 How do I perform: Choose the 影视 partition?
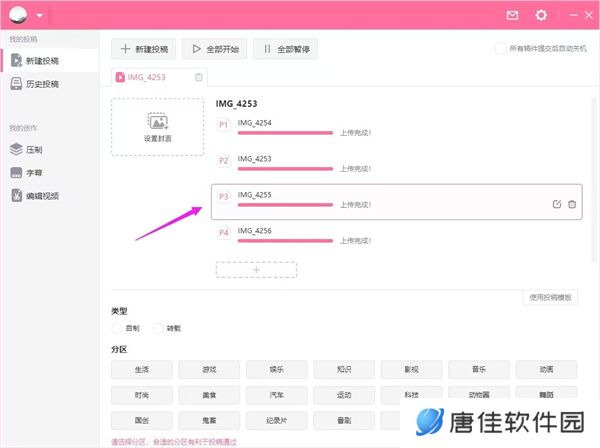click(x=411, y=370)
